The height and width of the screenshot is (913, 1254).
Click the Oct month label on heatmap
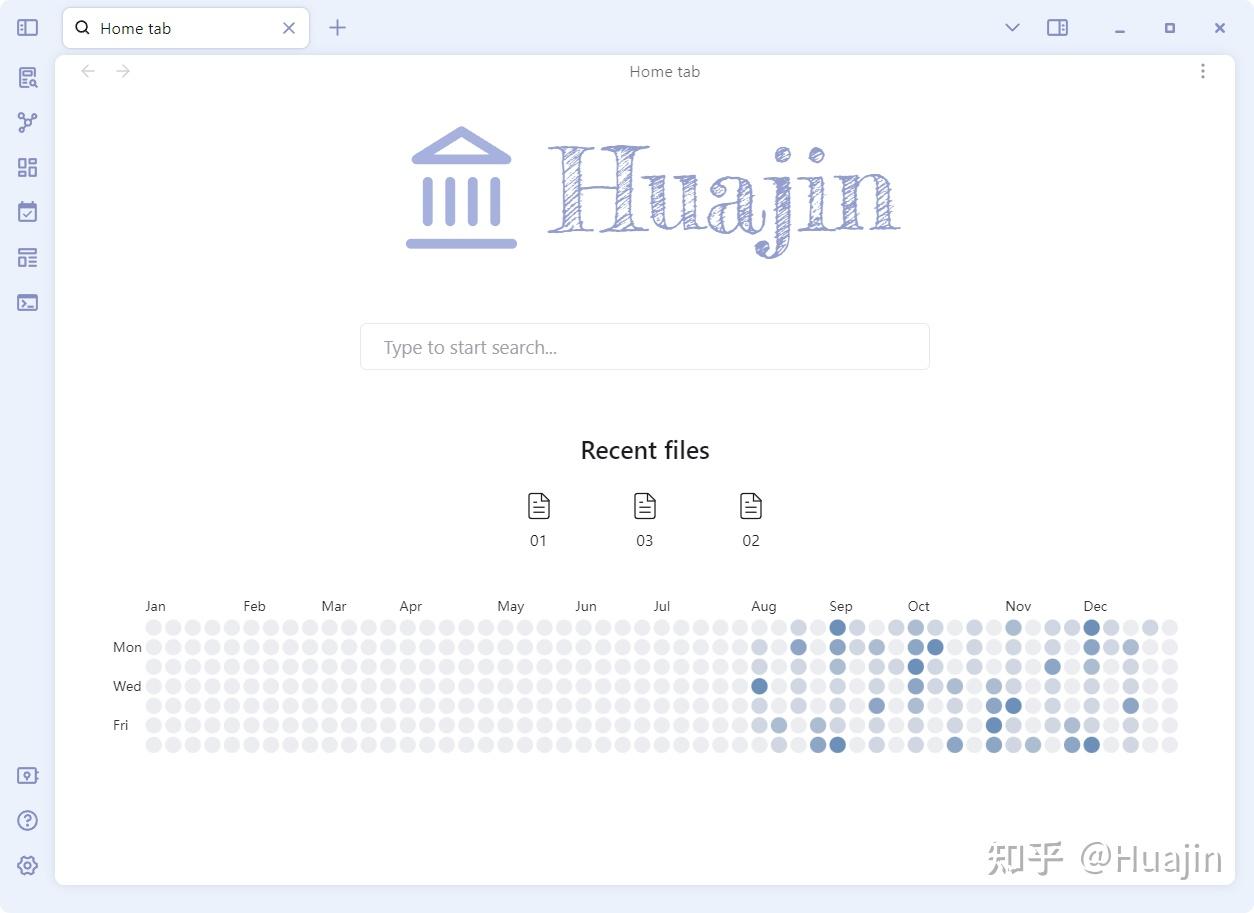[x=919, y=606]
